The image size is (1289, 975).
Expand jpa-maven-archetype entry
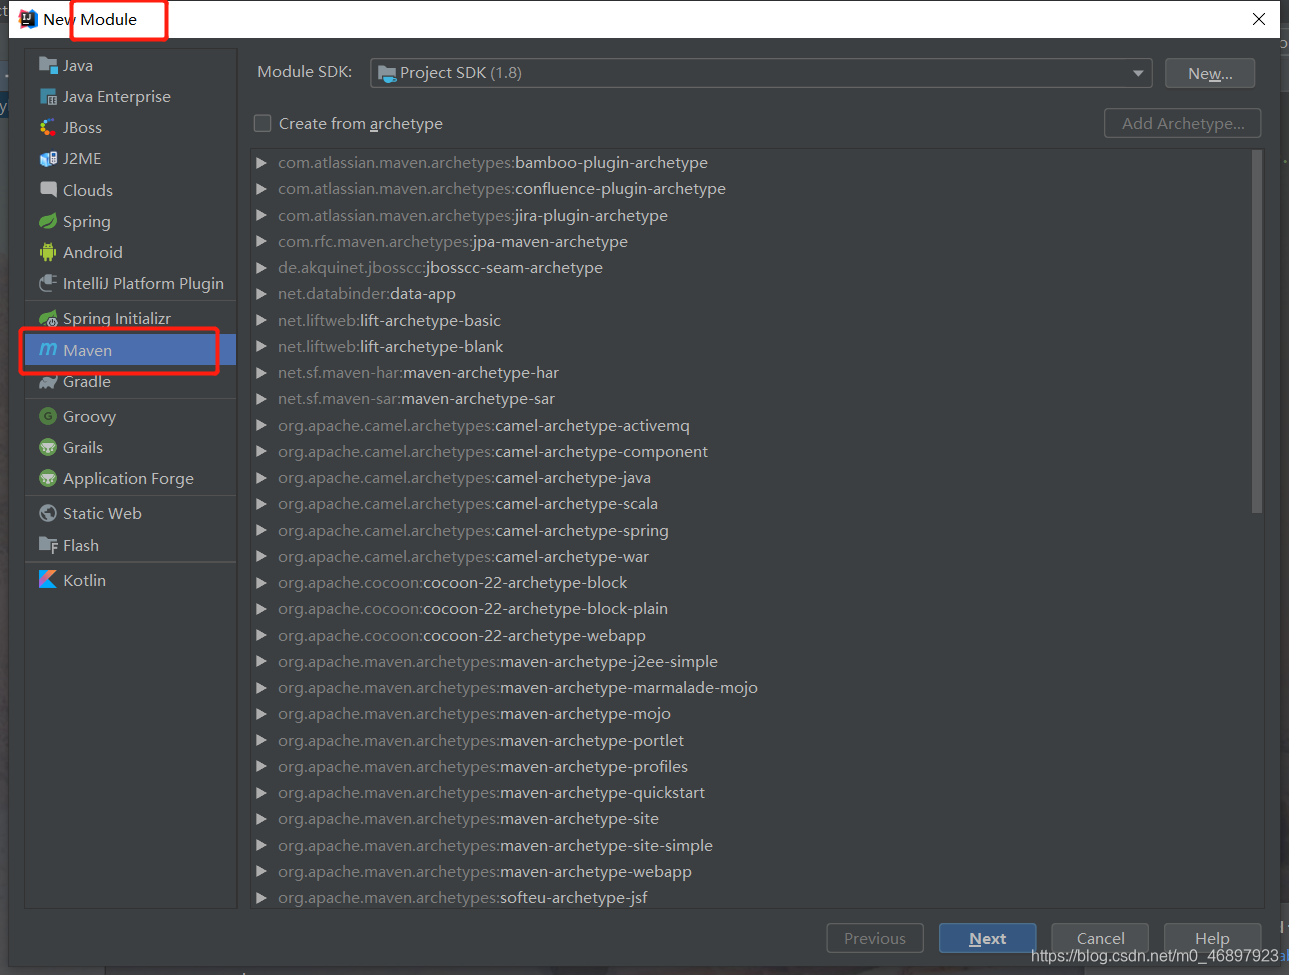click(x=261, y=241)
